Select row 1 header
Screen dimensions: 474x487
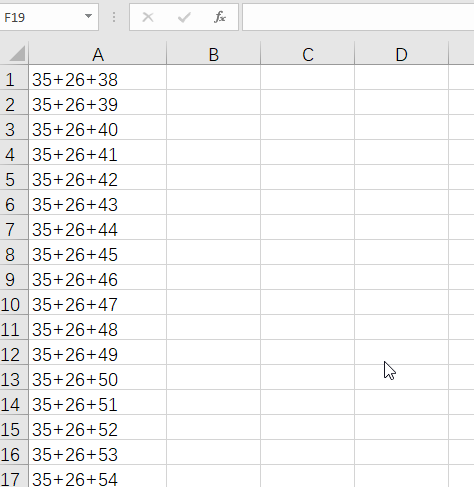click(x=14, y=77)
